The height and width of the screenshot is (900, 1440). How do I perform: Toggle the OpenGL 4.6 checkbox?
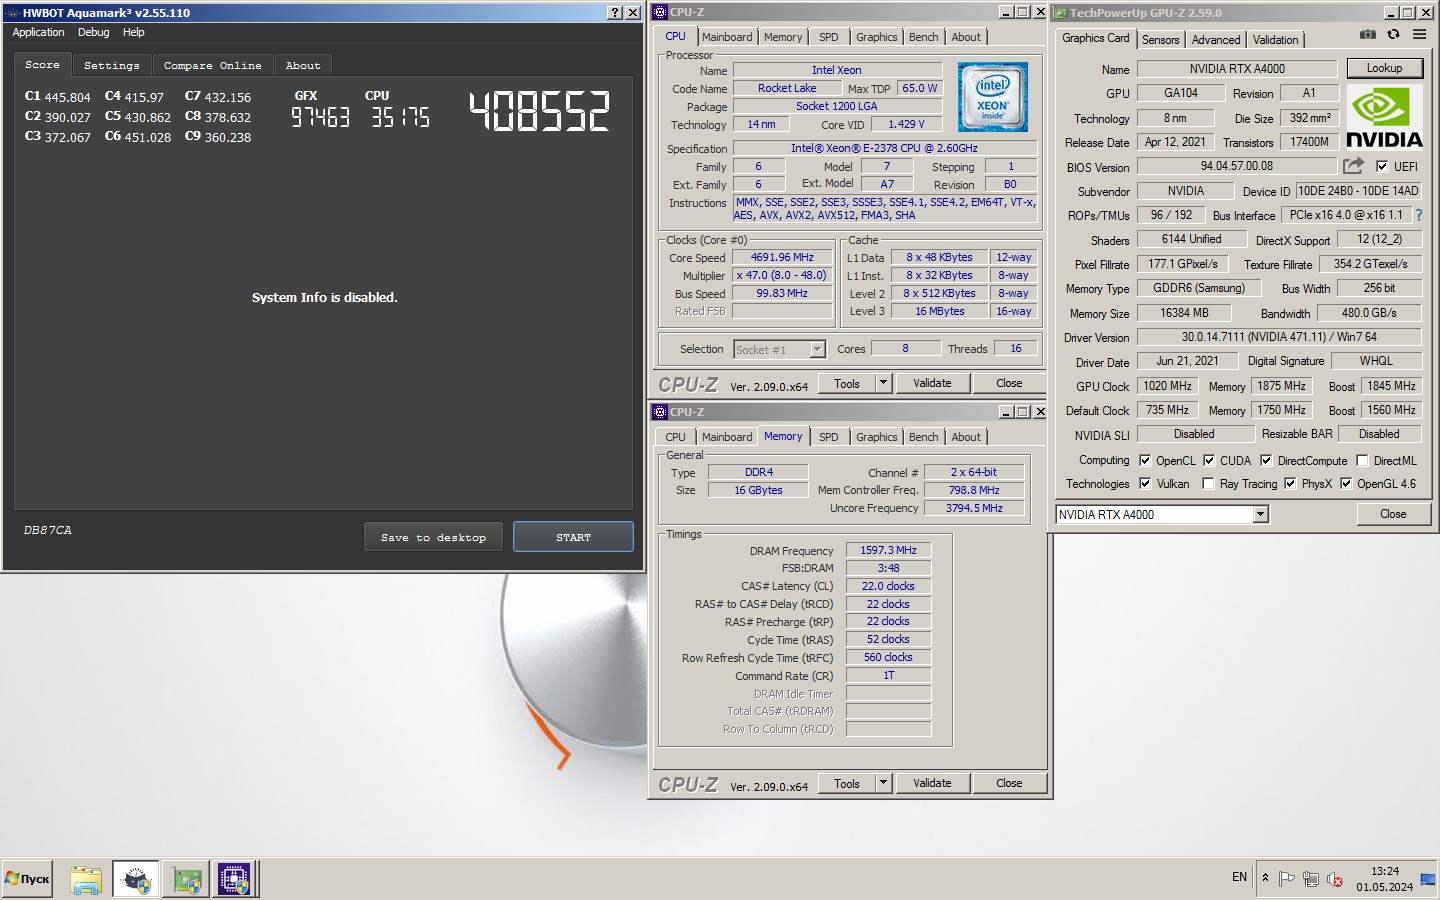coord(1346,484)
